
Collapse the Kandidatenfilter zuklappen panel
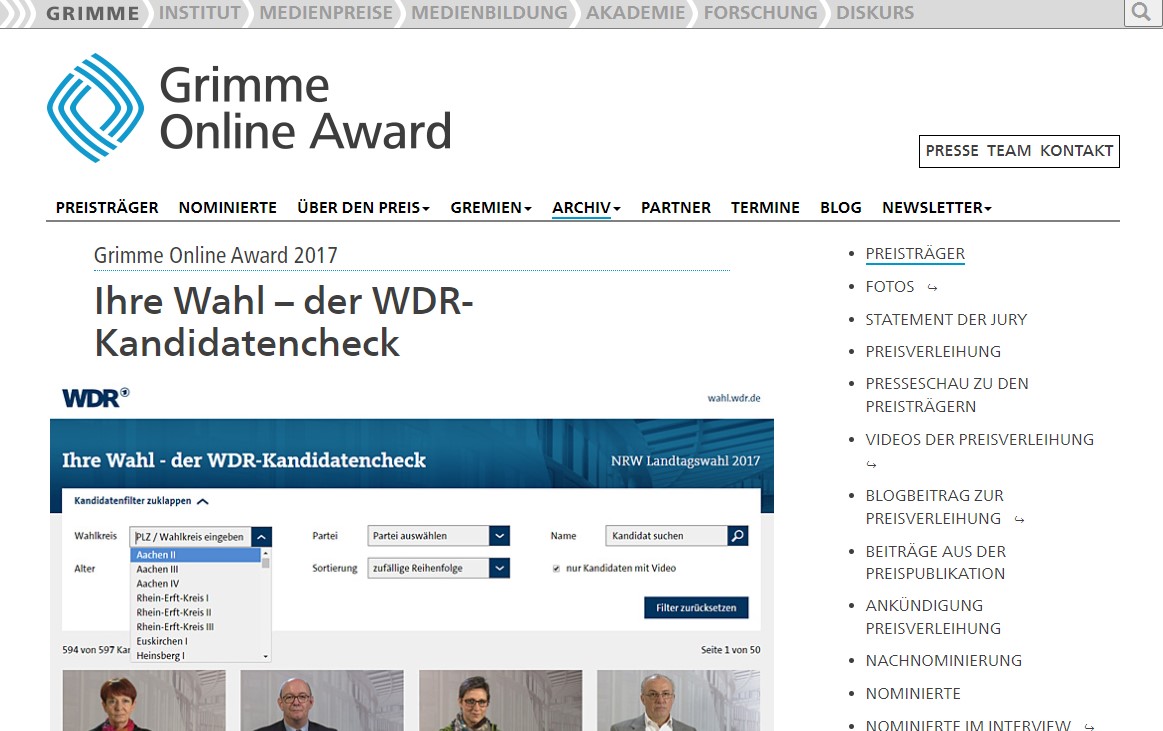coord(141,501)
